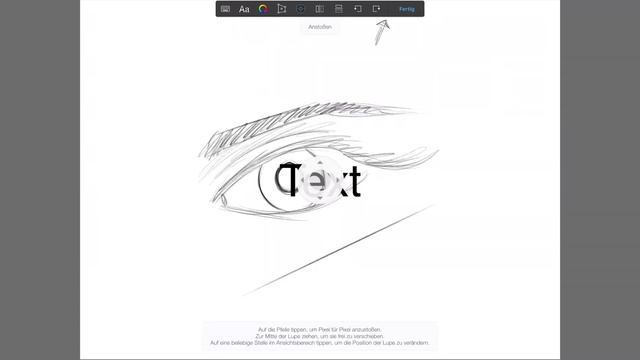Tap the hint line 'Auf die Pfeile tippen'
640x360 pixels.
click(x=320, y=329)
